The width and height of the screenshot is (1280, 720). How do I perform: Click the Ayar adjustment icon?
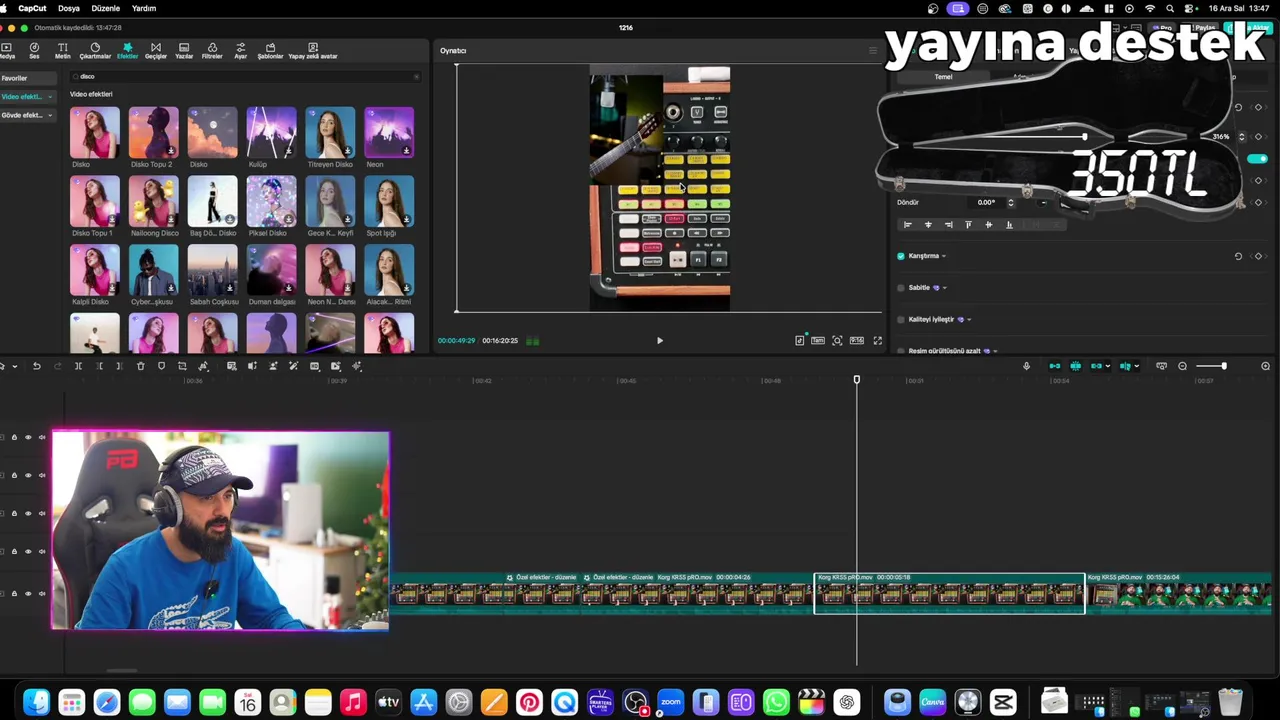click(x=240, y=51)
